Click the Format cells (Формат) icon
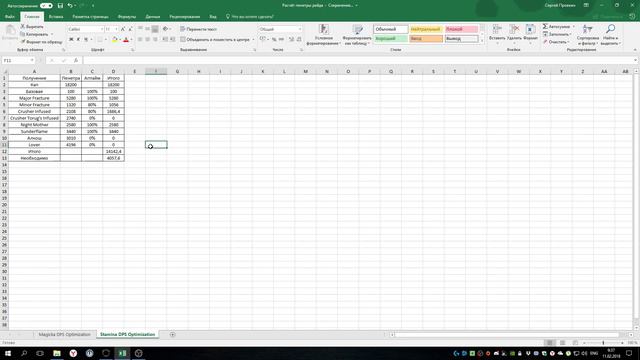Image resolution: width=640 pixels, height=360 pixels. [530, 29]
